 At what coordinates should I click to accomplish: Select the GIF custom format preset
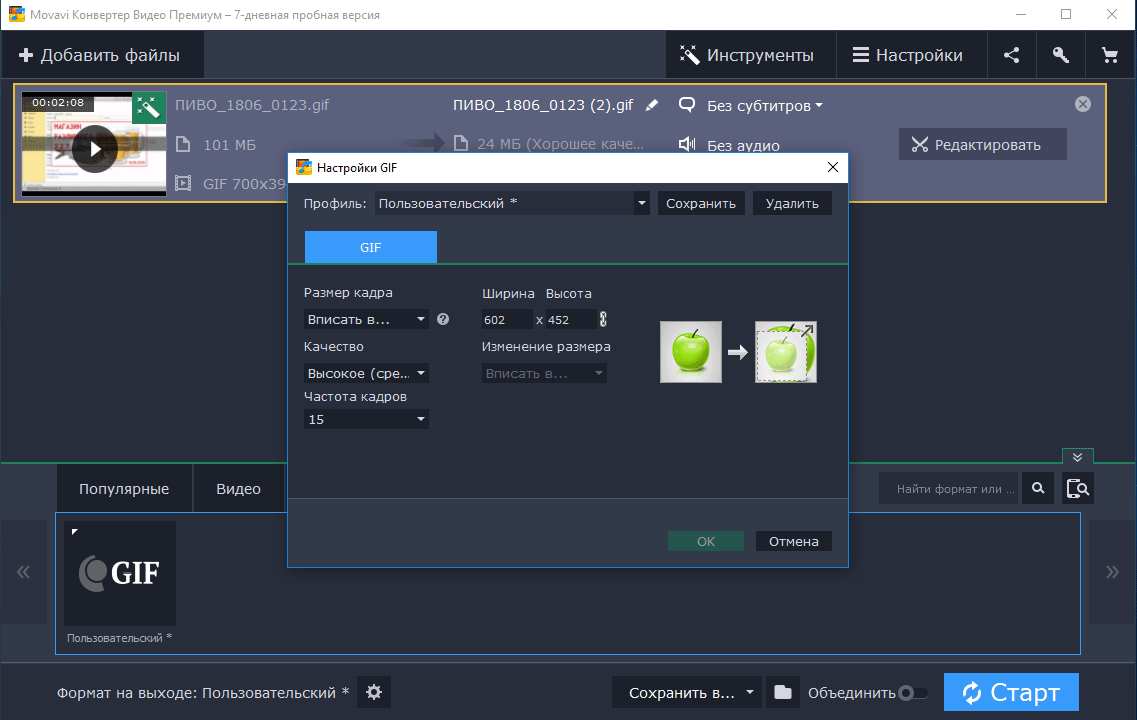[x=120, y=574]
